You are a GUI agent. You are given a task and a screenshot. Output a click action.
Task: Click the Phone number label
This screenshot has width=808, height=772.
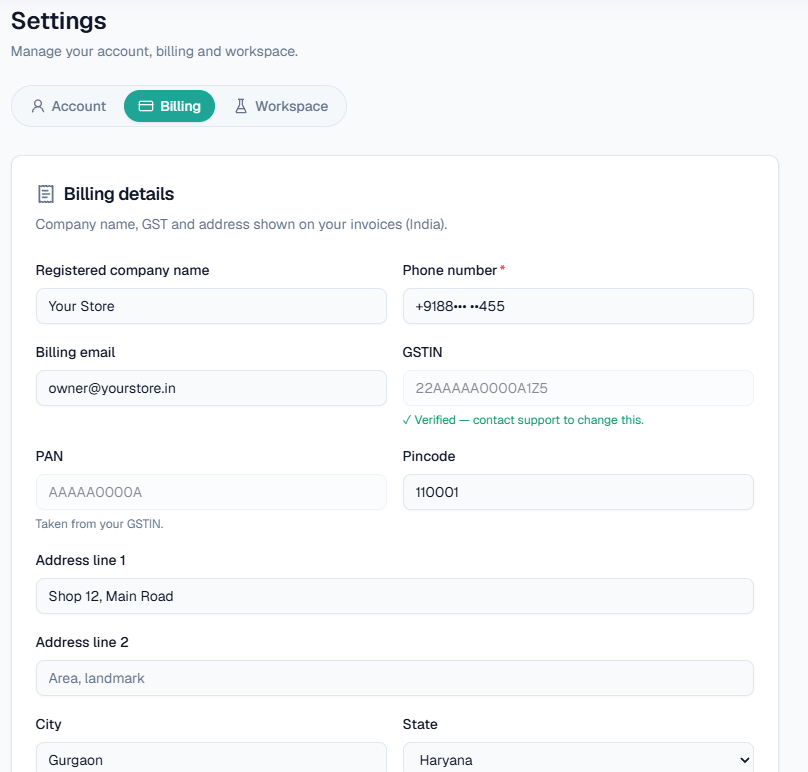pyautogui.click(x=450, y=271)
